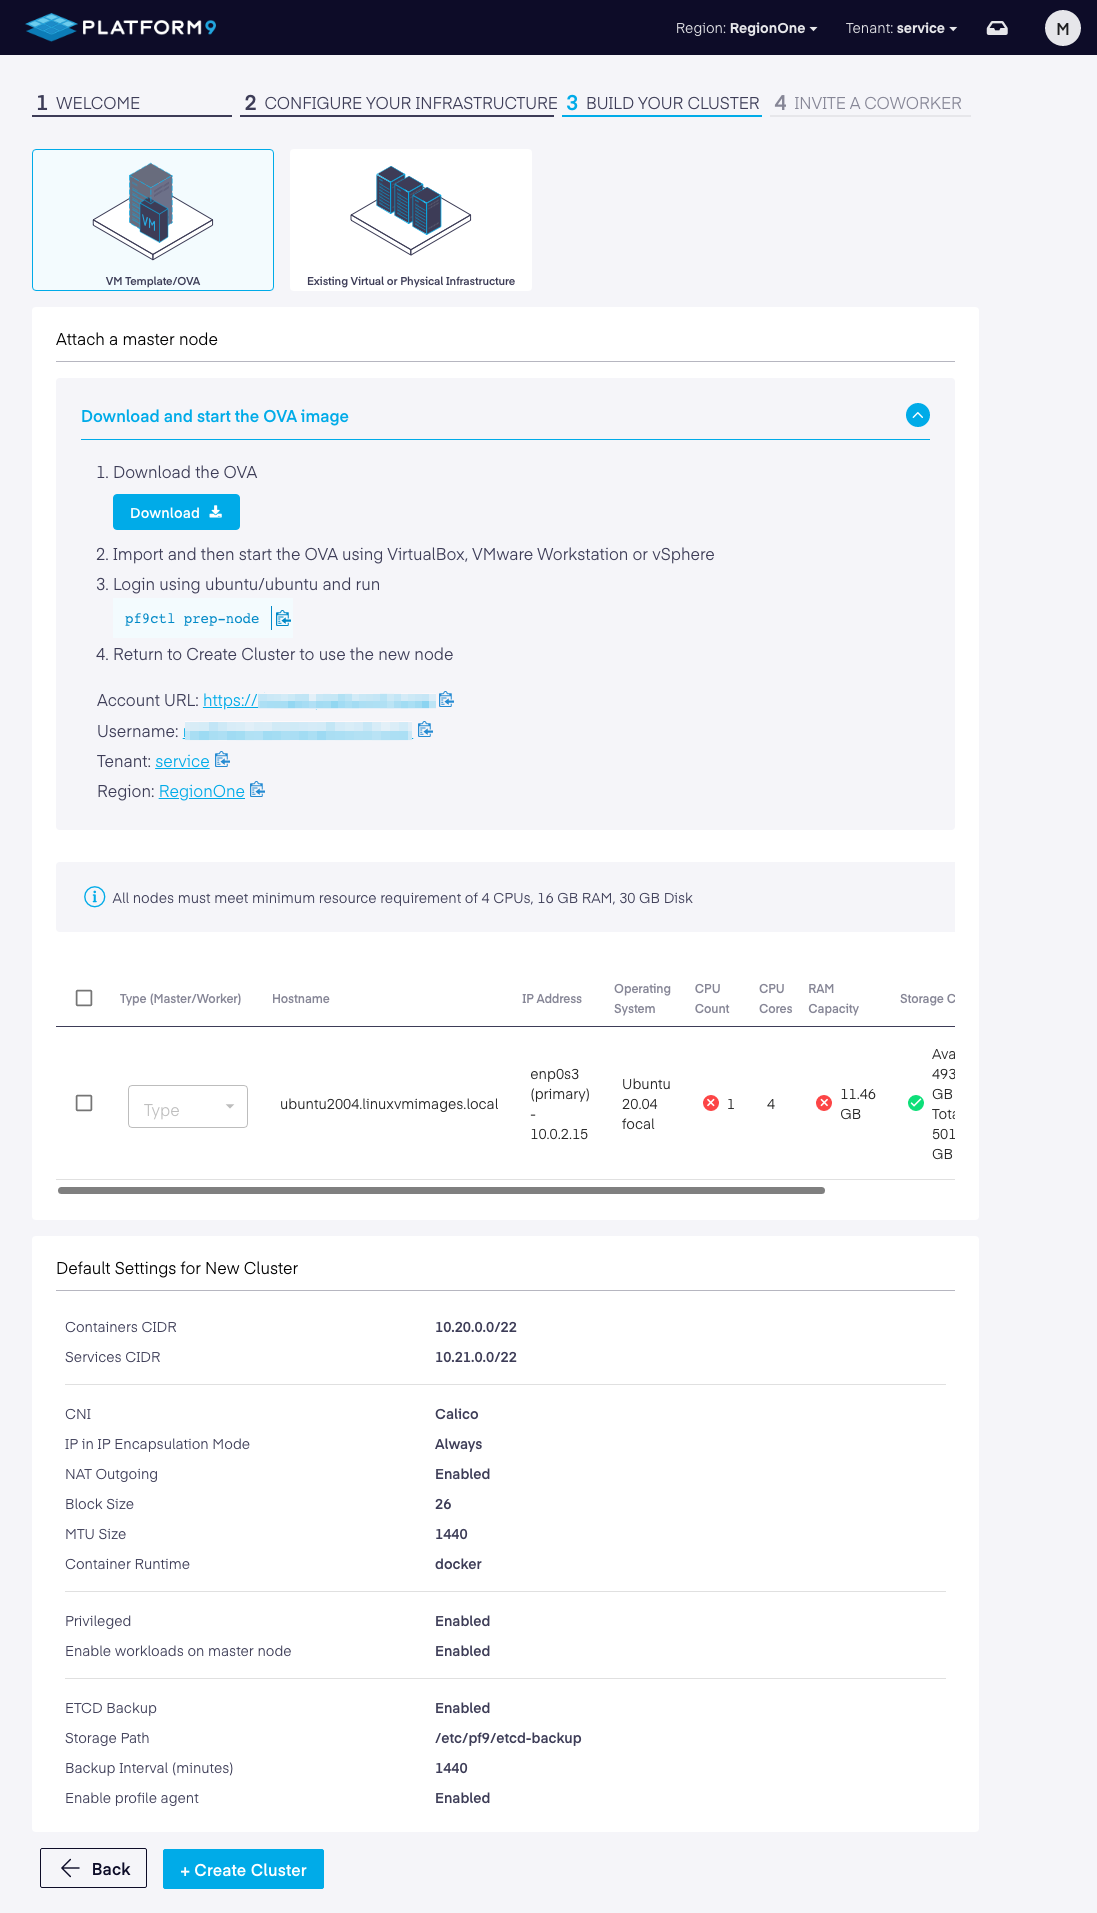The width and height of the screenshot is (1097, 1913).
Task: Open the Region RegionOne dropdown
Action: click(x=746, y=28)
